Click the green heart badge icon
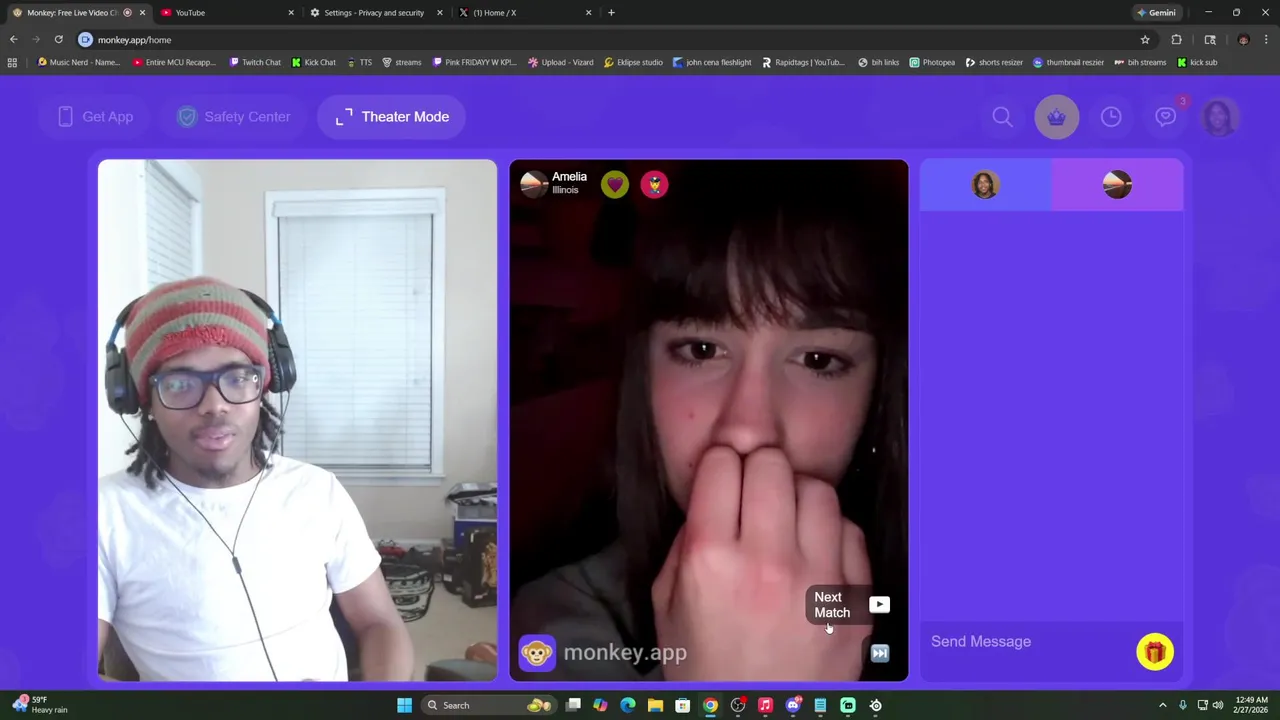This screenshot has width=1280, height=720. click(615, 184)
